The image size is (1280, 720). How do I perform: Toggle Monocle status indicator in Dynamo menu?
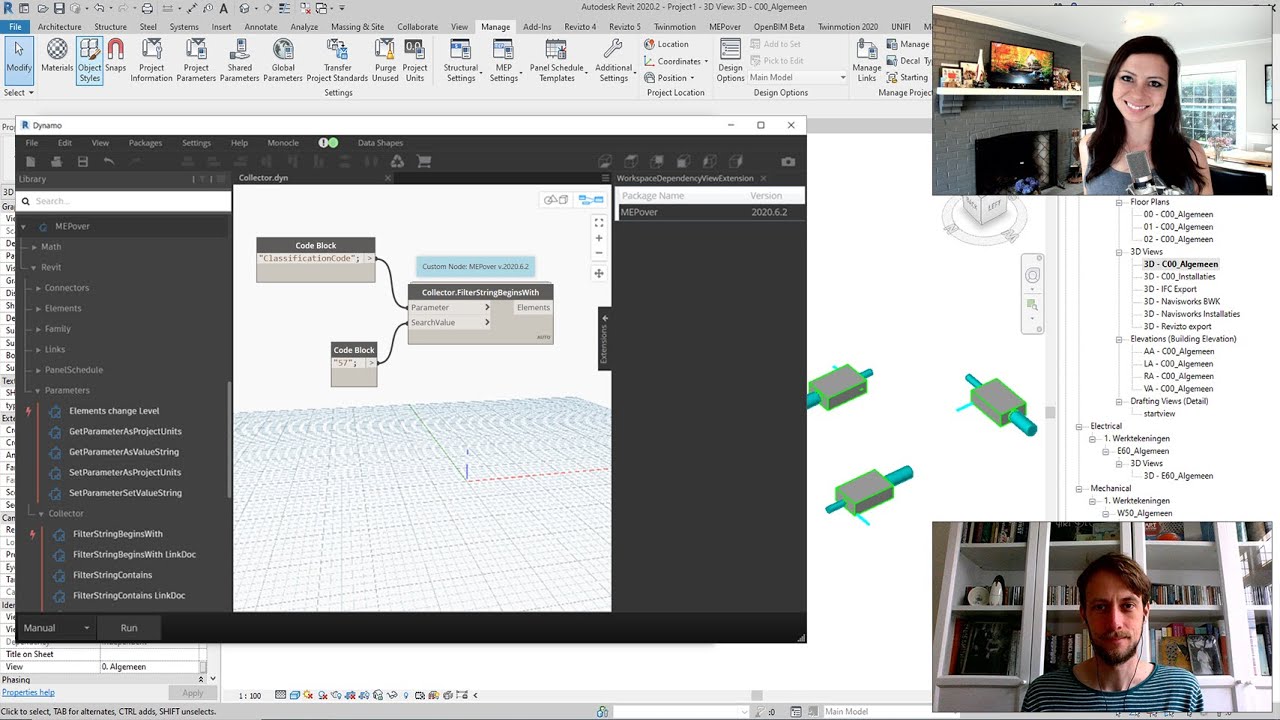click(x=328, y=143)
